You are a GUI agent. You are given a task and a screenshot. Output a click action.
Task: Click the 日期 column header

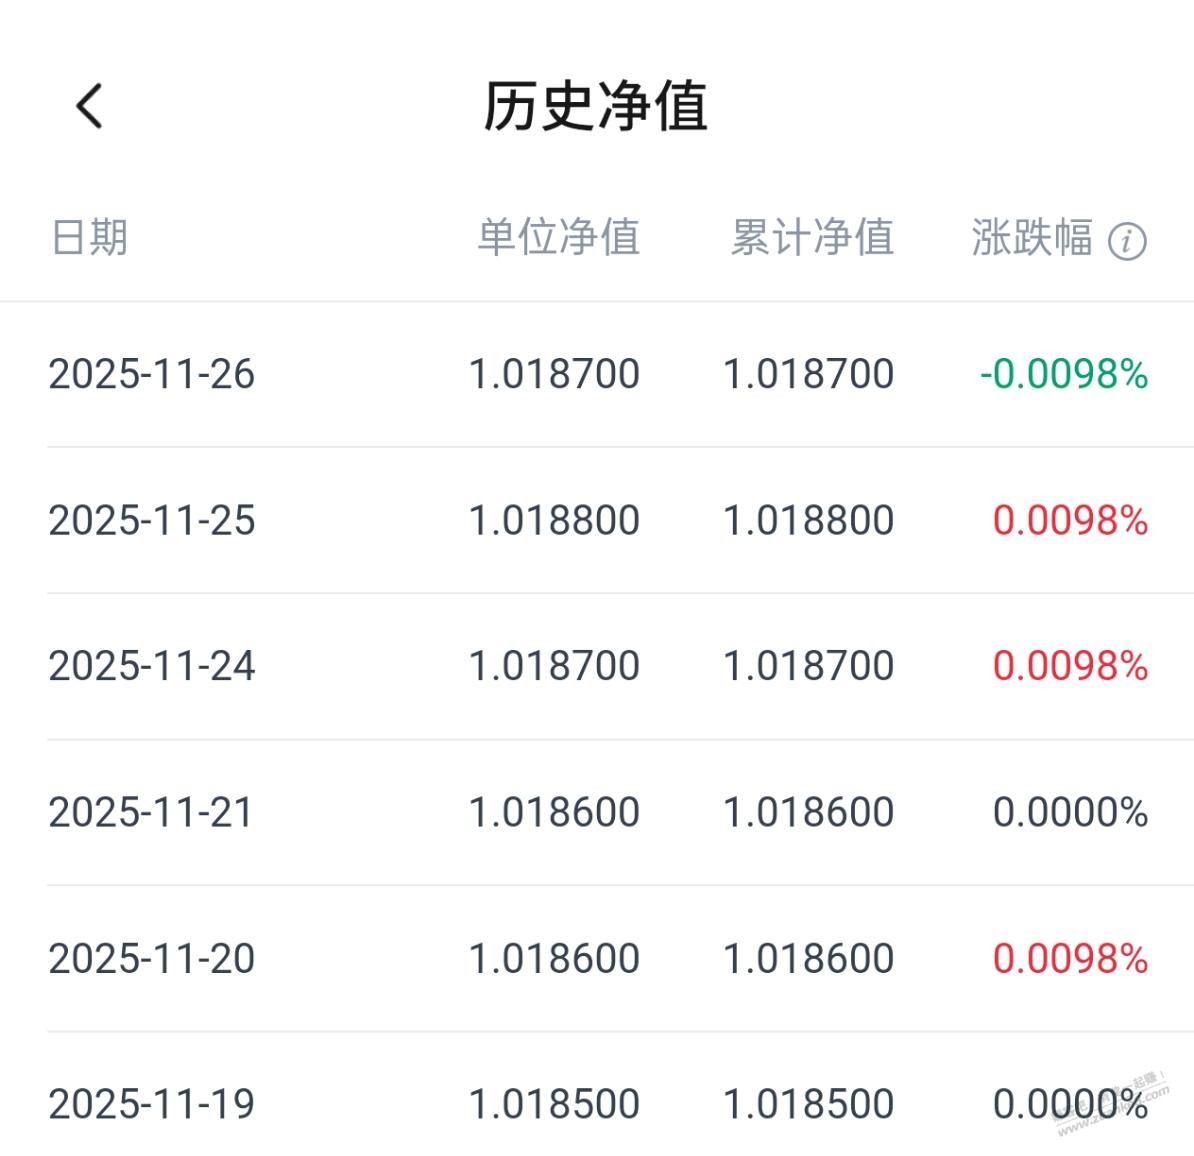tap(89, 238)
